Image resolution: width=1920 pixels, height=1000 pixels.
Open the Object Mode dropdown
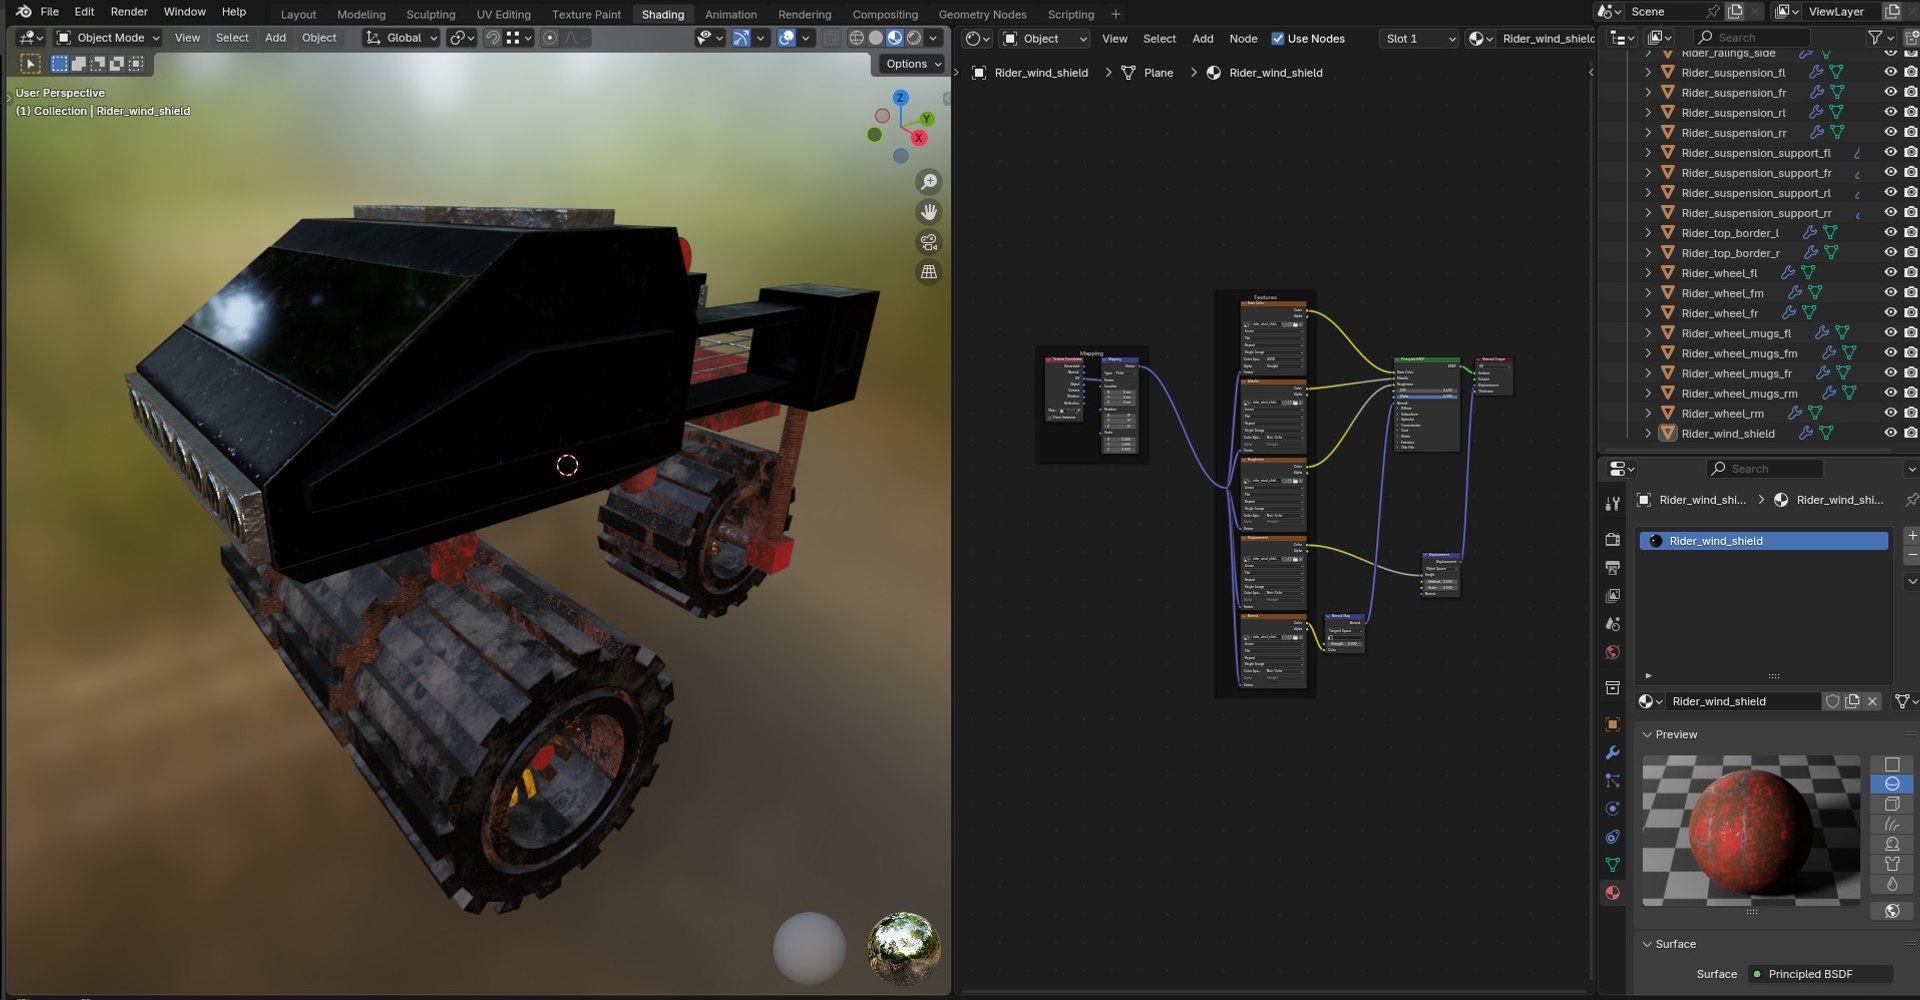coord(108,38)
